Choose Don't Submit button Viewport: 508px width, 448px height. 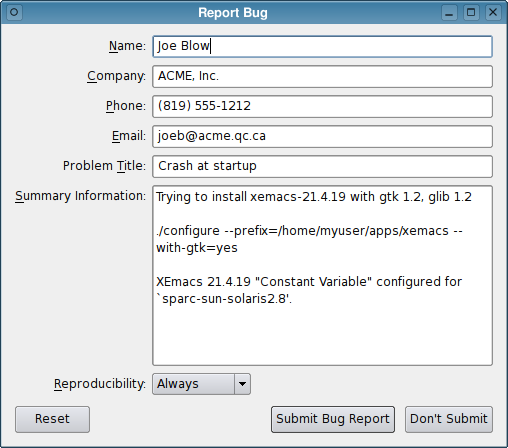click(x=449, y=419)
